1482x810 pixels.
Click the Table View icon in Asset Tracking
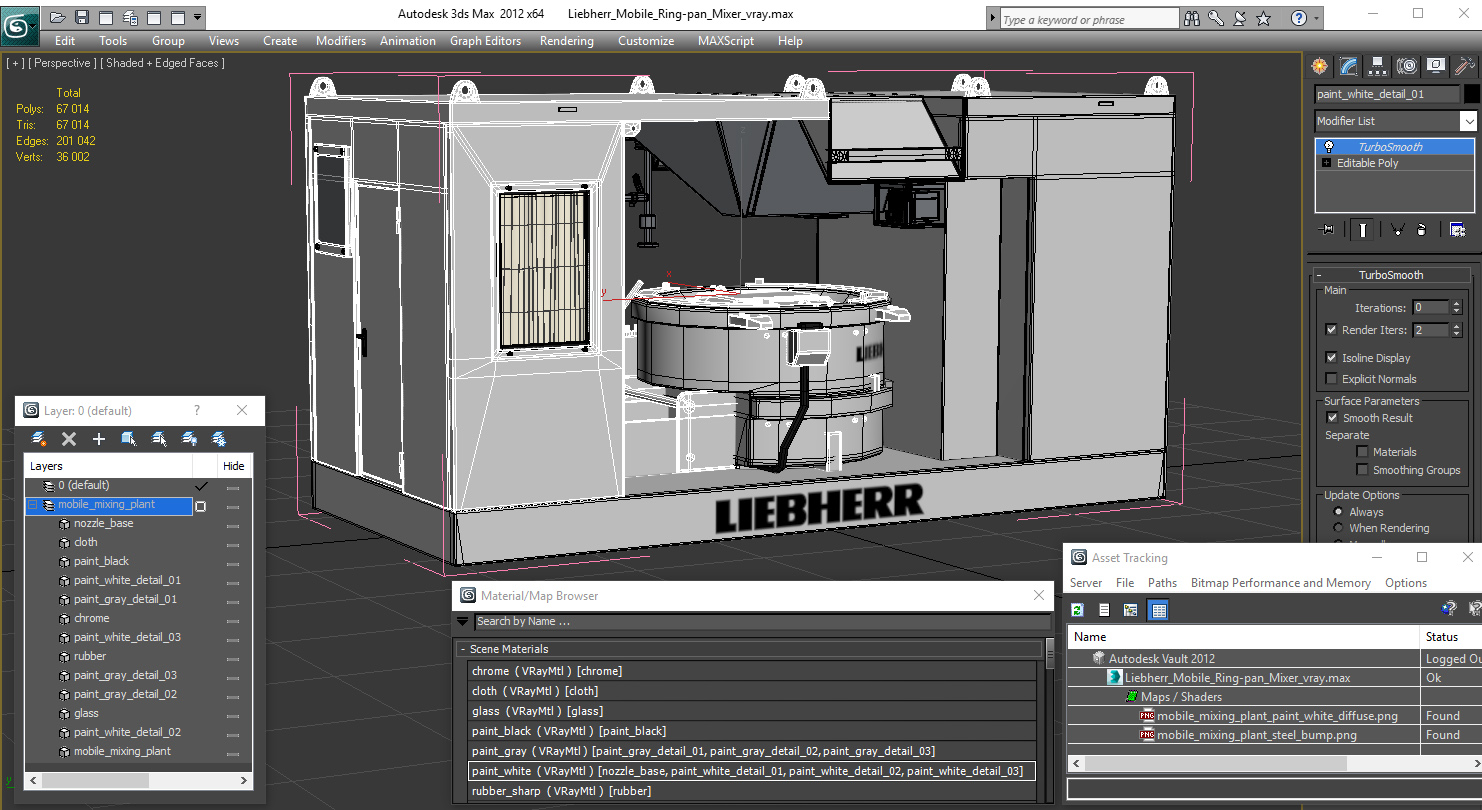(1158, 610)
